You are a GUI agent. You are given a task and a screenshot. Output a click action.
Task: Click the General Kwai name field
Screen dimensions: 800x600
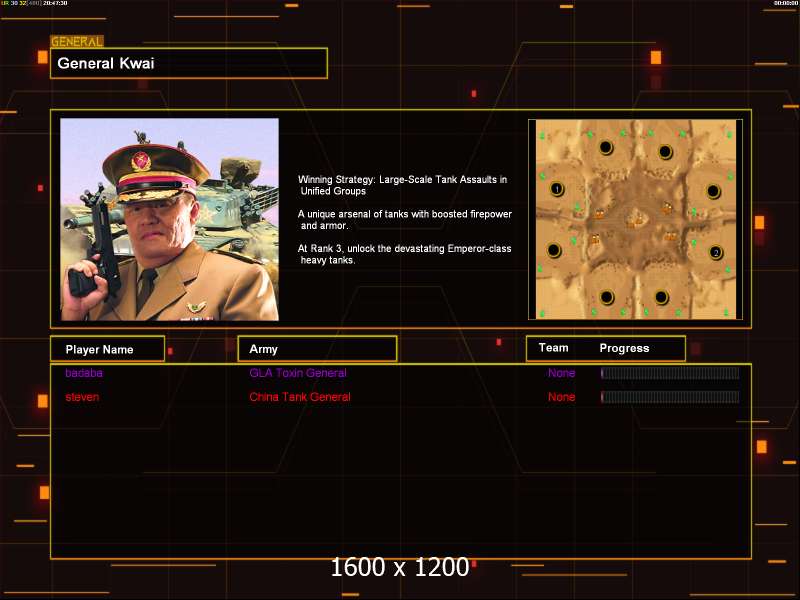(189, 63)
